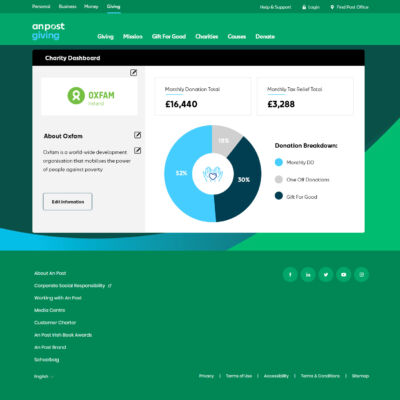Click the About An Post footer link
Image resolution: width=400 pixels, height=400 pixels.
(50, 273)
